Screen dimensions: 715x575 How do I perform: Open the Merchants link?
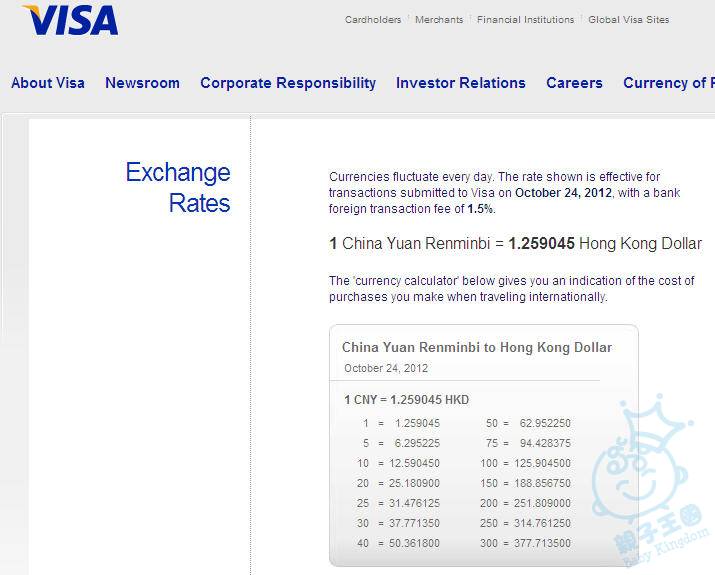coord(439,20)
